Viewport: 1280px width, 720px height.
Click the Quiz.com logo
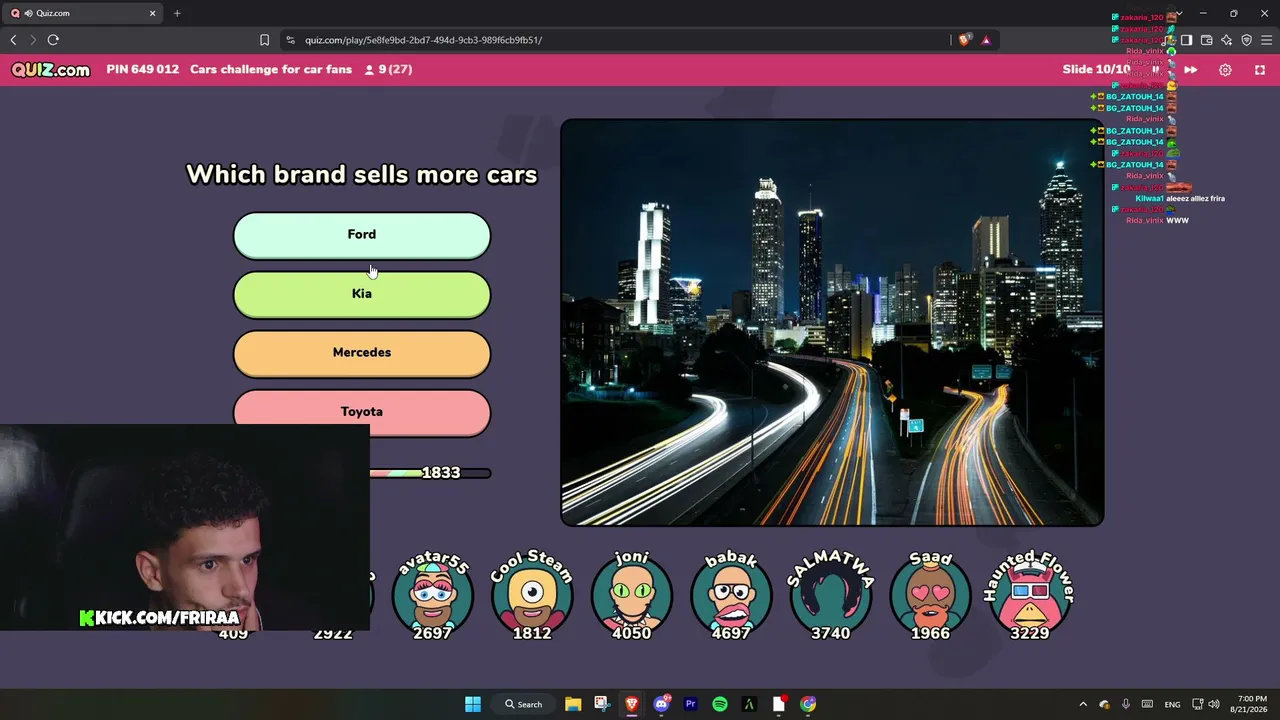[x=51, y=70]
